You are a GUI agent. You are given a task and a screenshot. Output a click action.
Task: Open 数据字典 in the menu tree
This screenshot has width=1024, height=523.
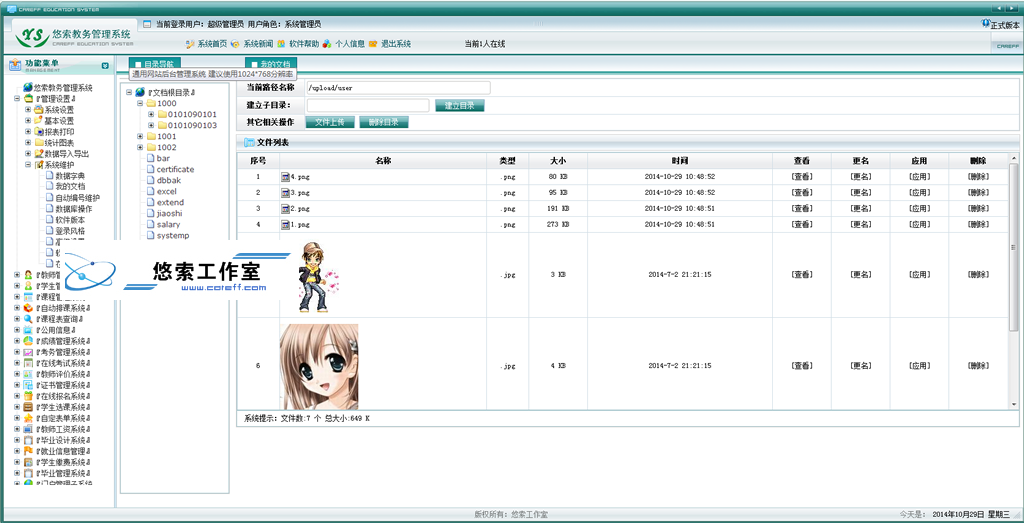click(70, 176)
